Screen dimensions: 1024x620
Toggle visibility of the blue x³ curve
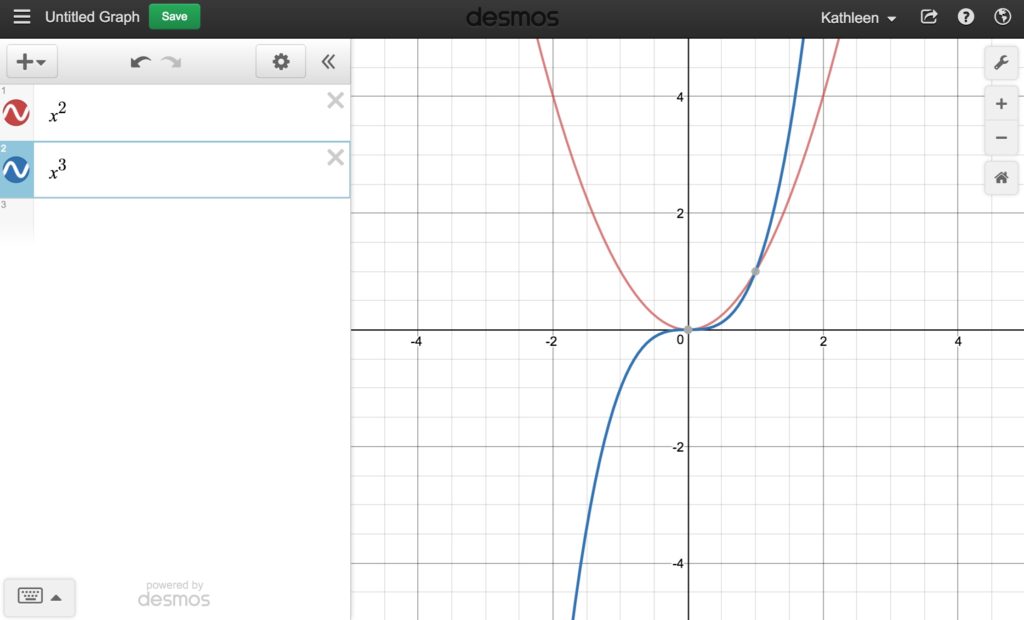point(16,170)
